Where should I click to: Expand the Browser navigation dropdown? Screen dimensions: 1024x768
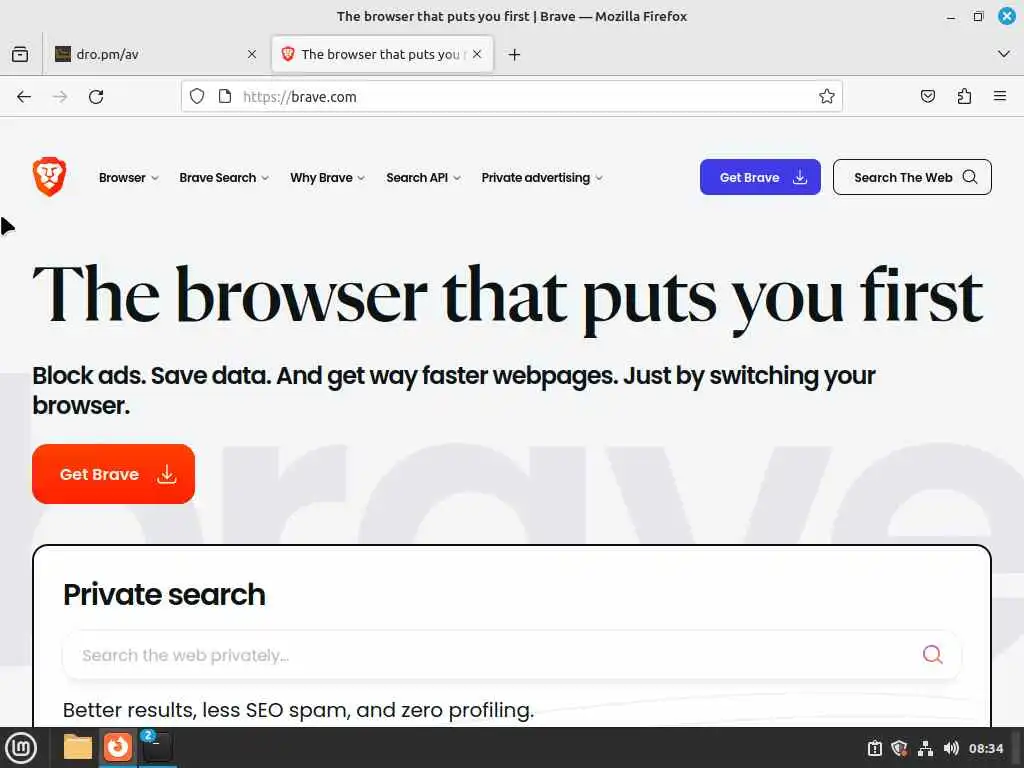(129, 178)
